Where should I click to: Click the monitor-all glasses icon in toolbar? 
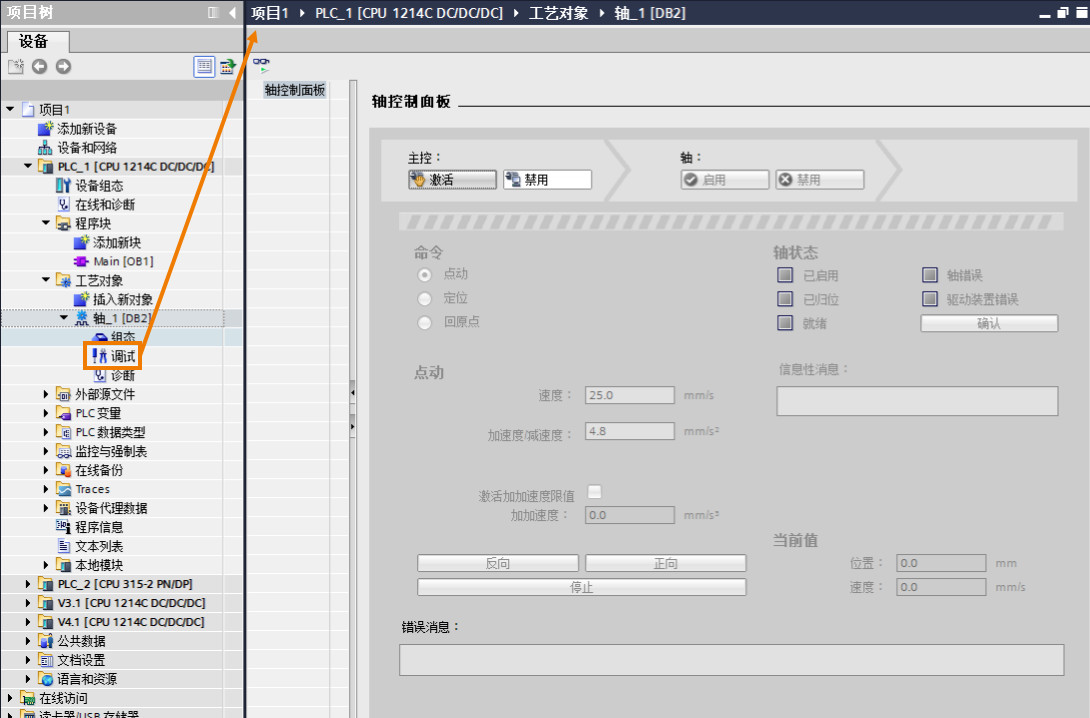pyautogui.click(x=261, y=65)
